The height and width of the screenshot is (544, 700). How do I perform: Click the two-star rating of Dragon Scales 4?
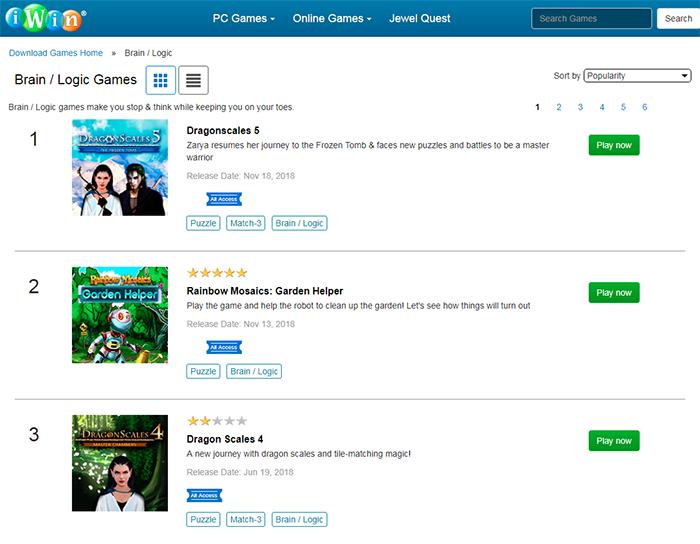click(217, 421)
